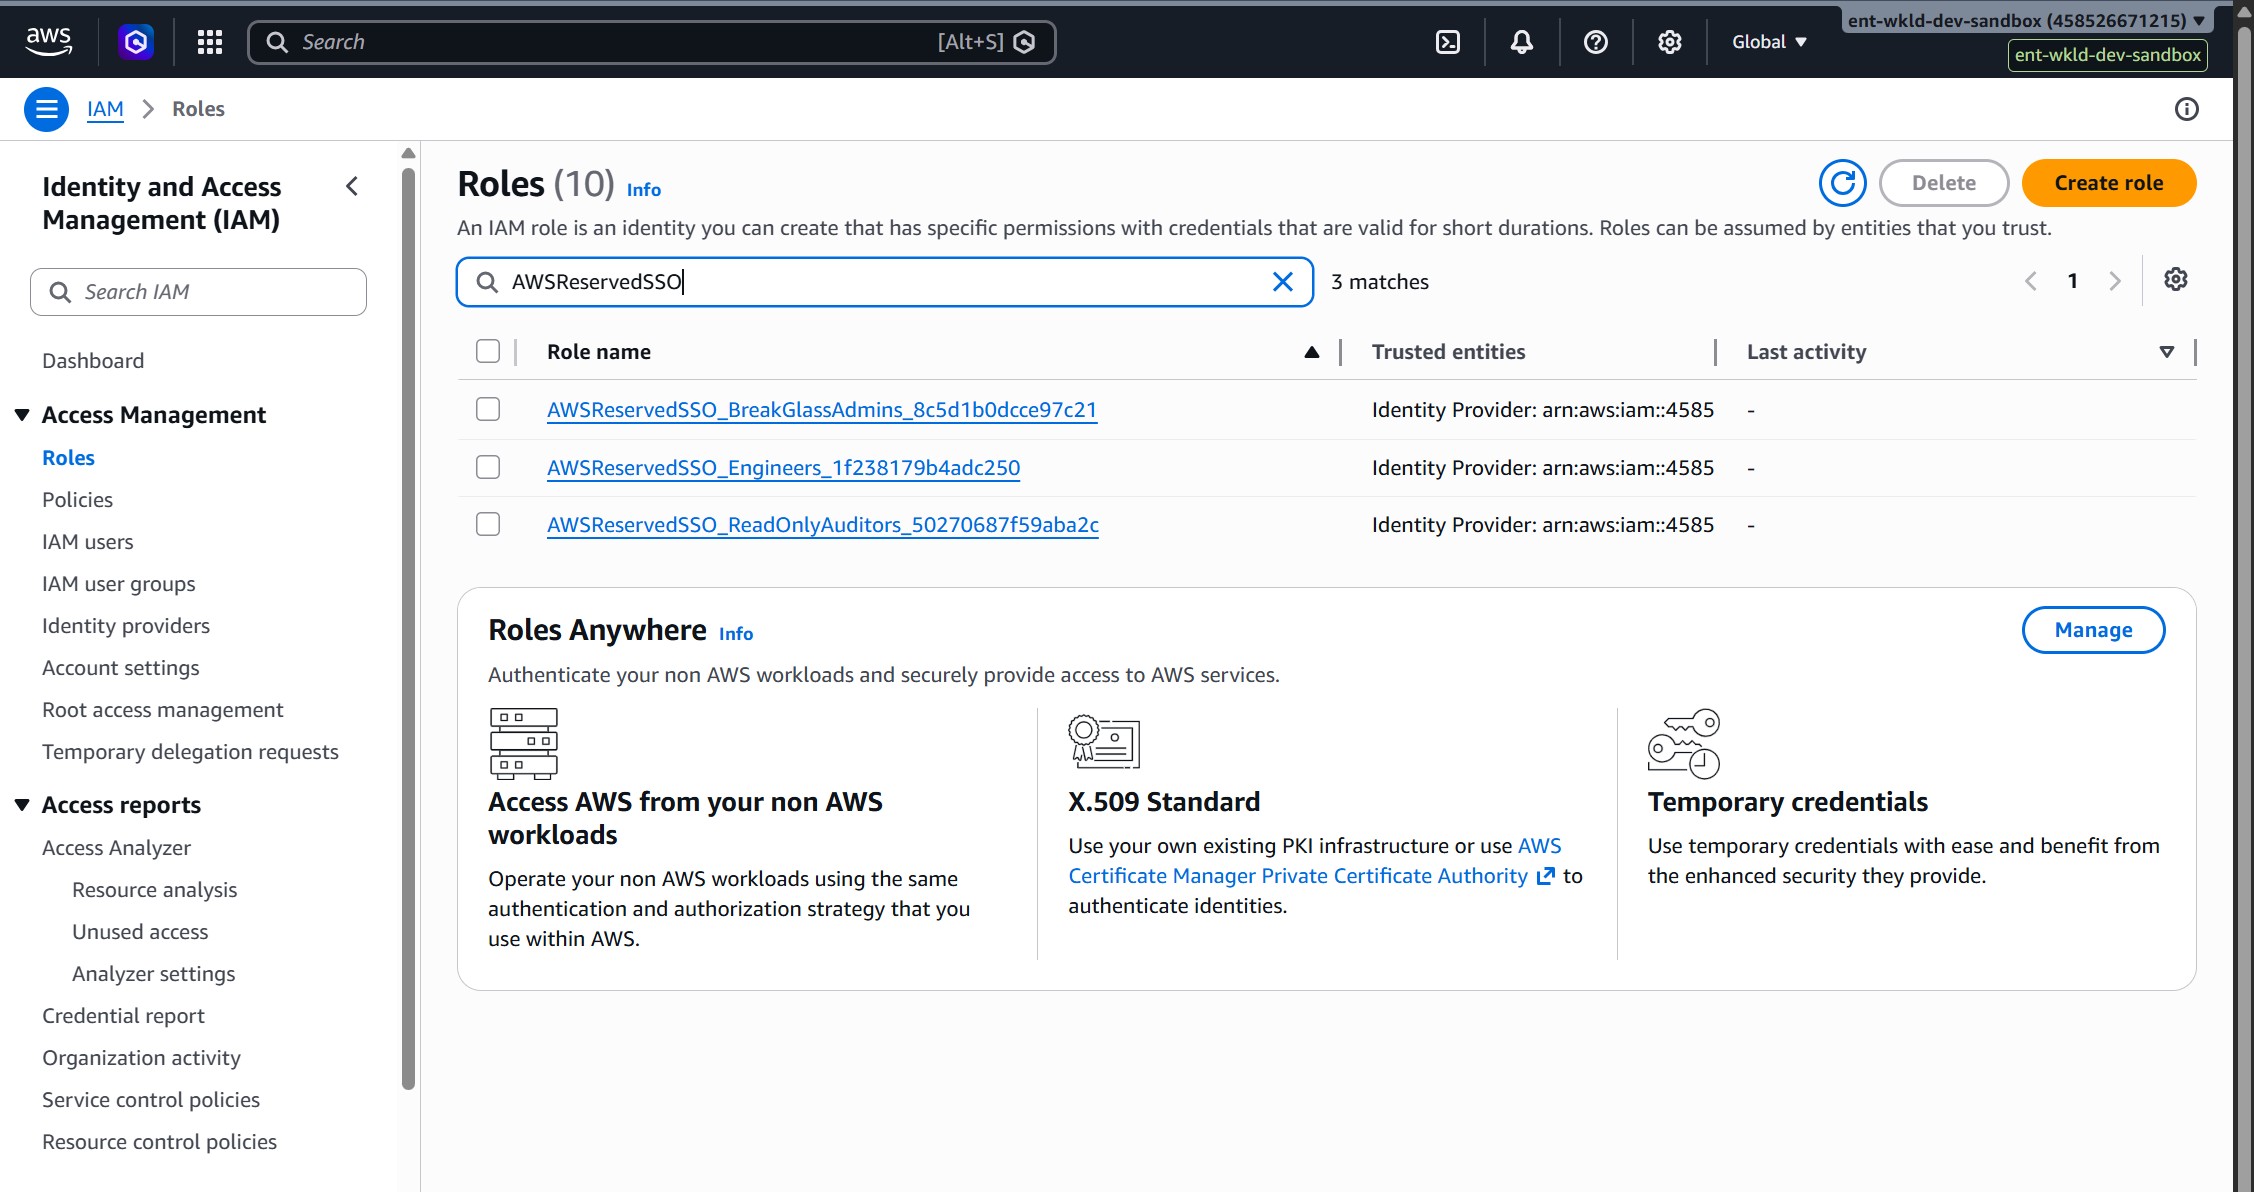Open the console settings gear in the top bar
The height and width of the screenshot is (1192, 2254).
pos(1669,41)
